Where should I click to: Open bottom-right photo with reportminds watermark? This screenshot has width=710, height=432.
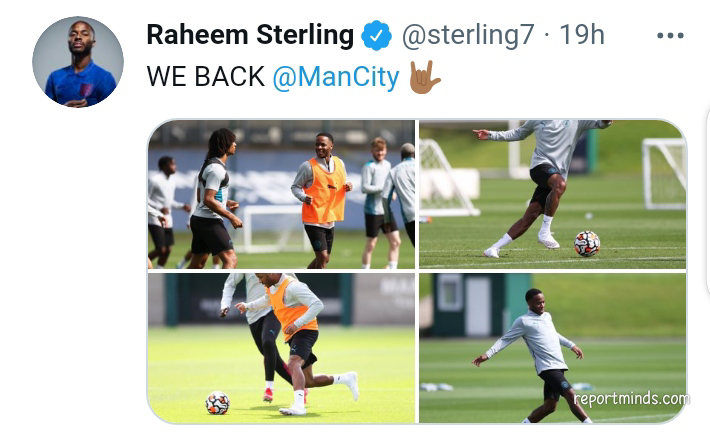point(552,348)
